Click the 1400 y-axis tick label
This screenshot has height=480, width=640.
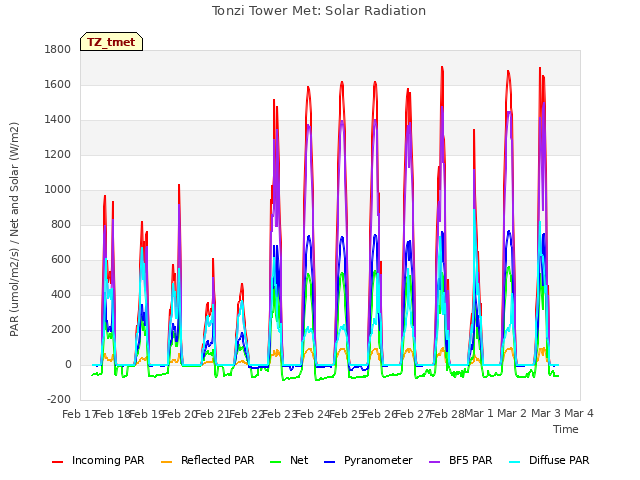(x=58, y=120)
